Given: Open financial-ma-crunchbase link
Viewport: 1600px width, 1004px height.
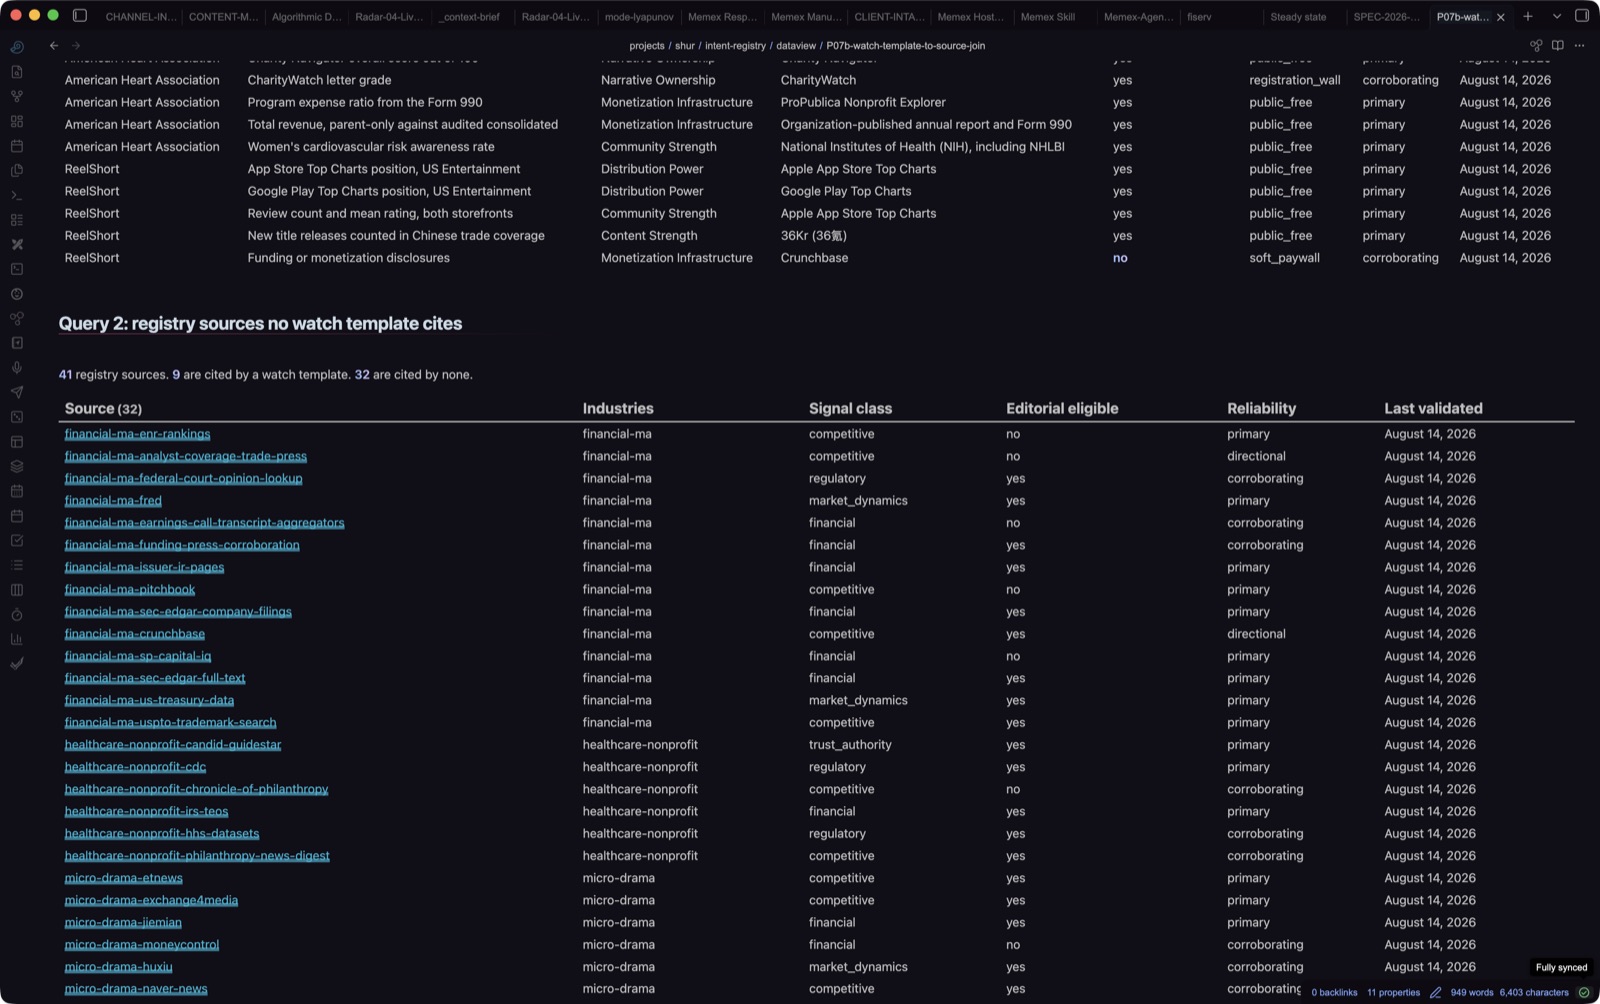Looking at the screenshot, I should (135, 634).
